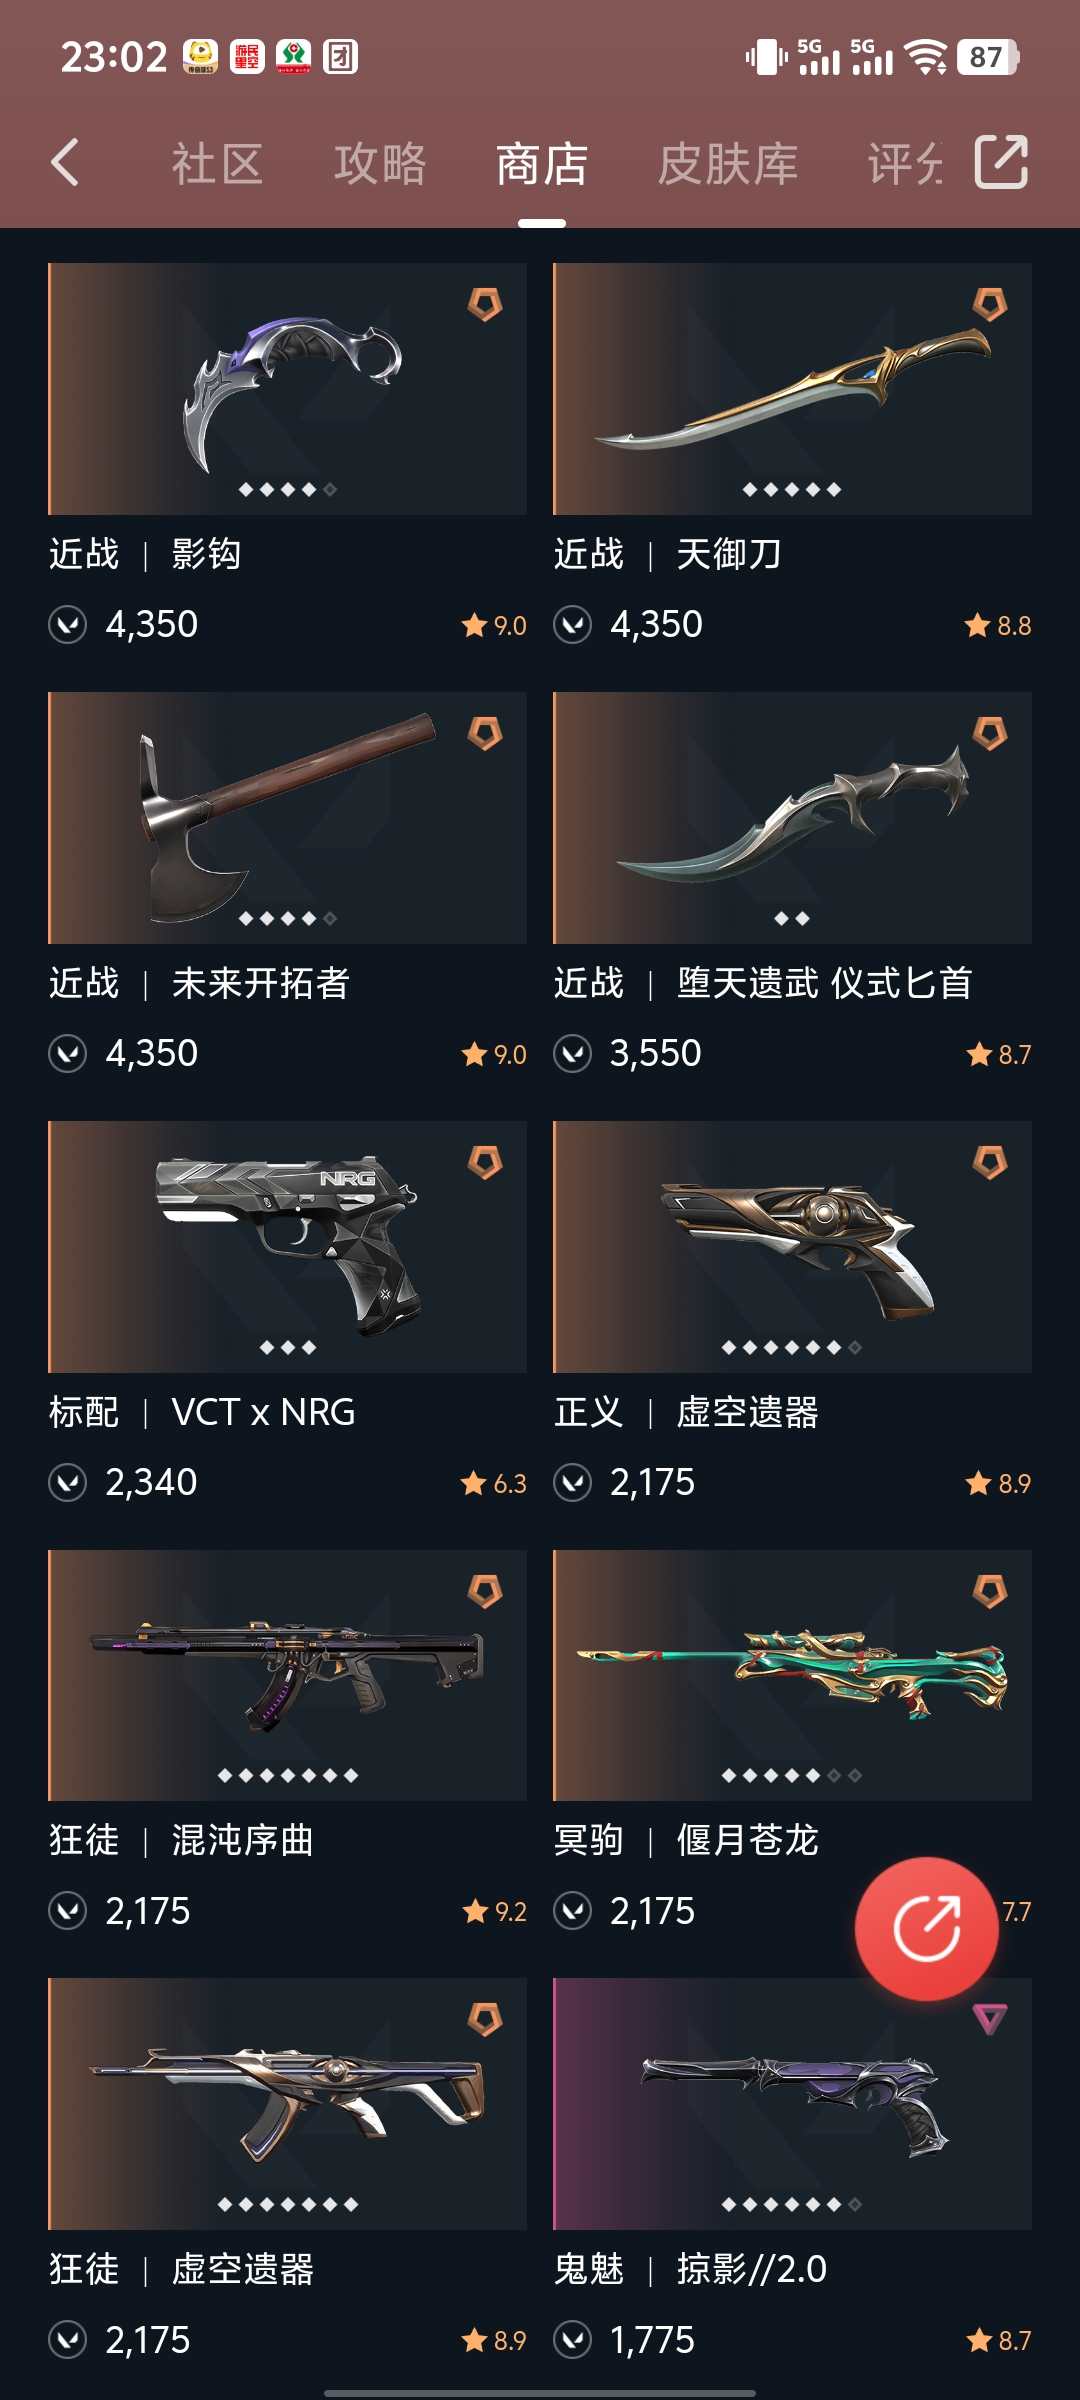Open the 天御刀 melee skin image
Image resolution: width=1080 pixels, height=2400 pixels.
[x=792, y=389]
